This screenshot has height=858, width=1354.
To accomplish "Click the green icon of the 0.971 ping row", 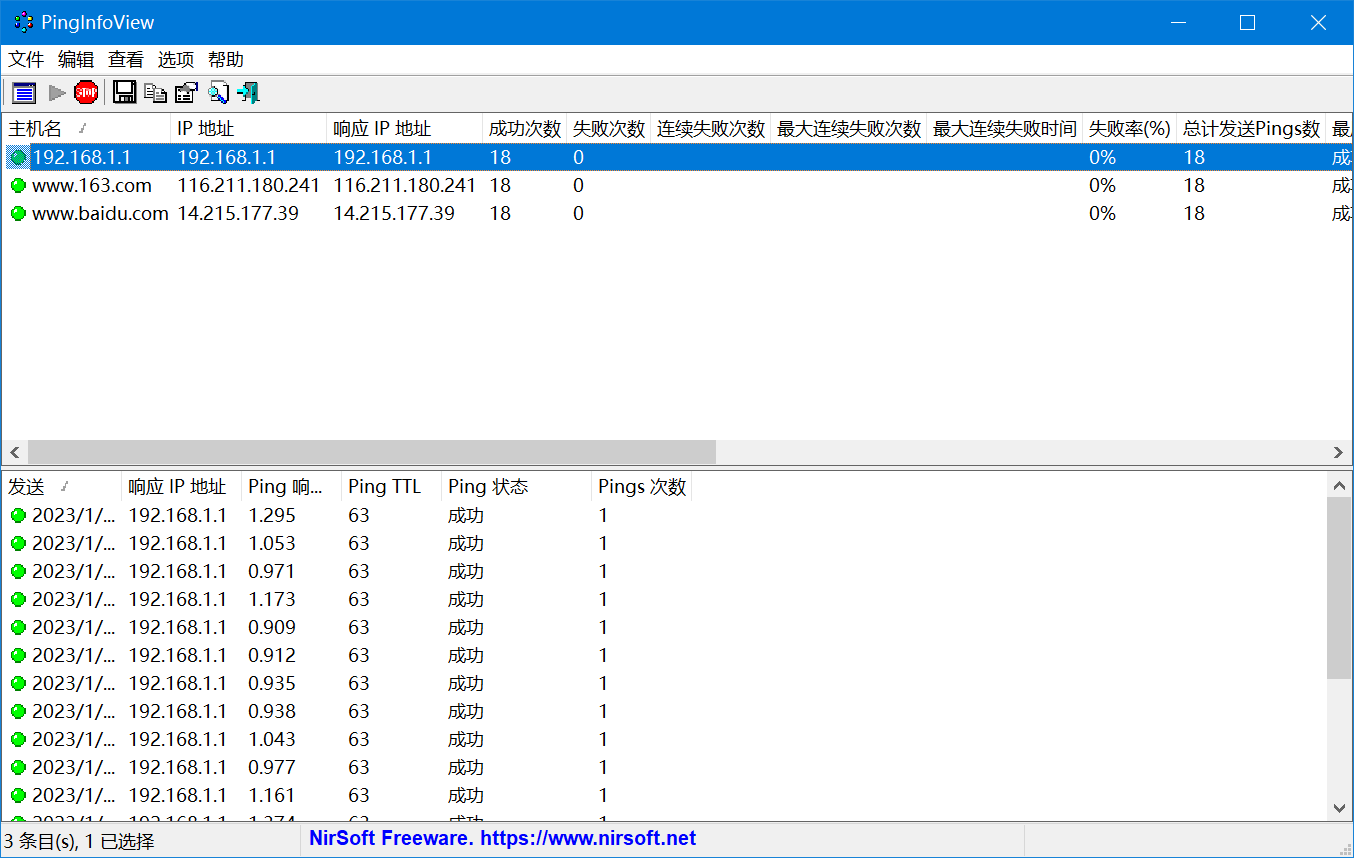I will point(18,571).
